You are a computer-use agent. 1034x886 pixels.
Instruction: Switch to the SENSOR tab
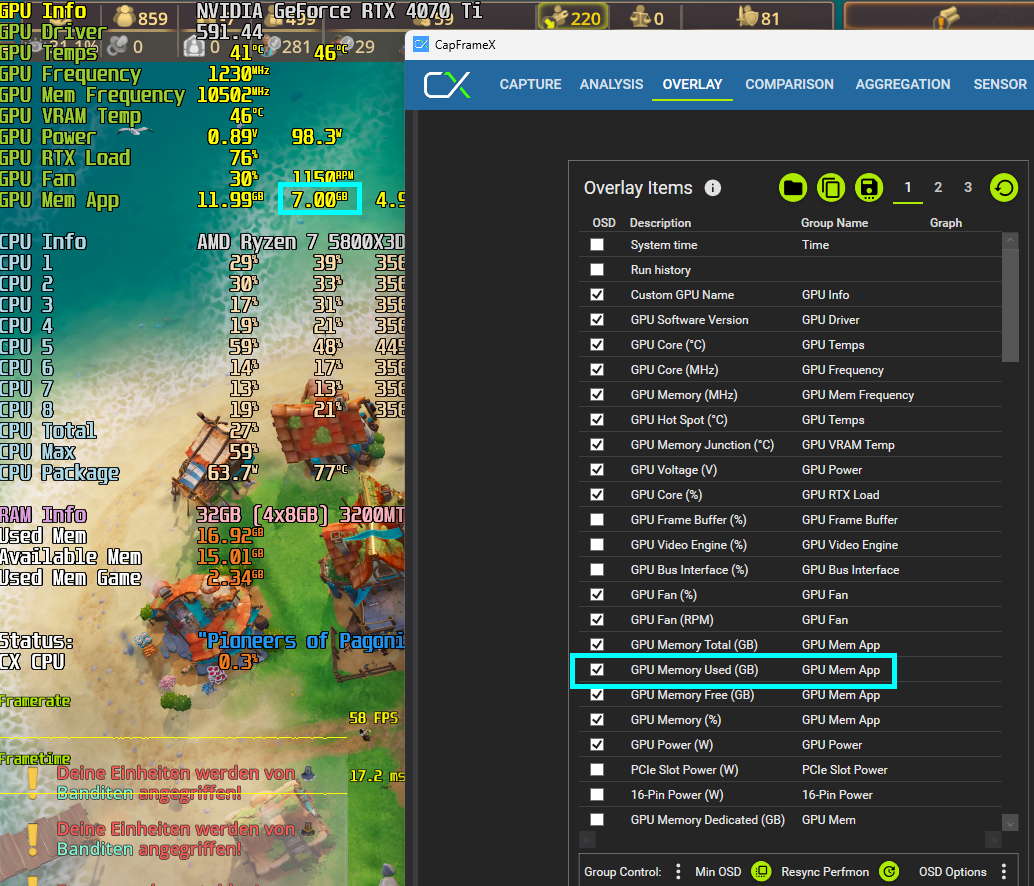point(1000,84)
